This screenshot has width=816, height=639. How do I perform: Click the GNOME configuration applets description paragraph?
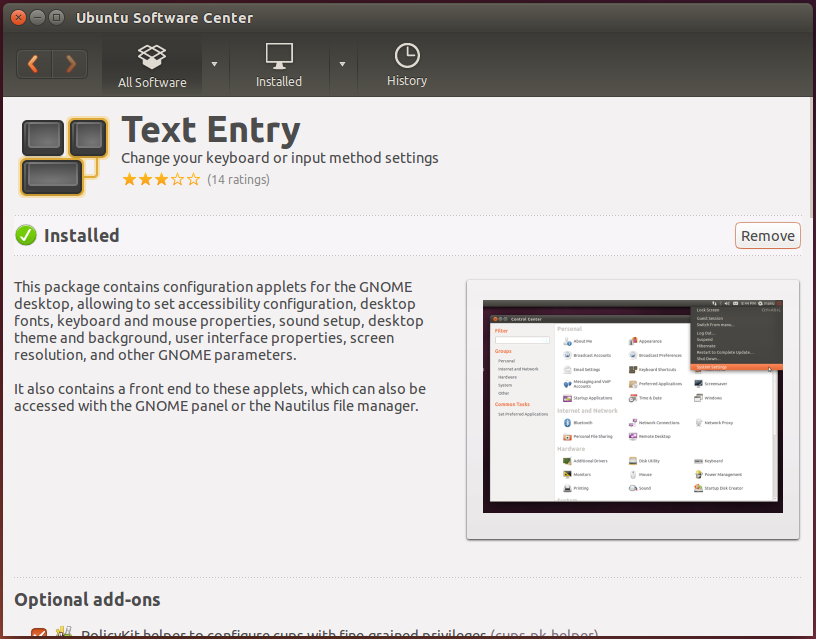[219, 321]
